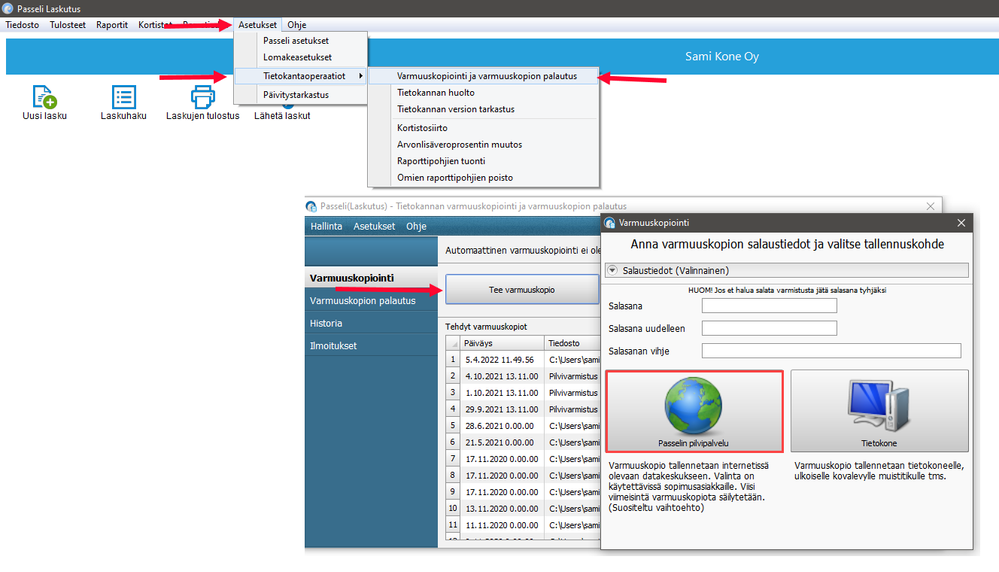Open Hallinta menu in backup window
999x572 pixels.
(326, 226)
